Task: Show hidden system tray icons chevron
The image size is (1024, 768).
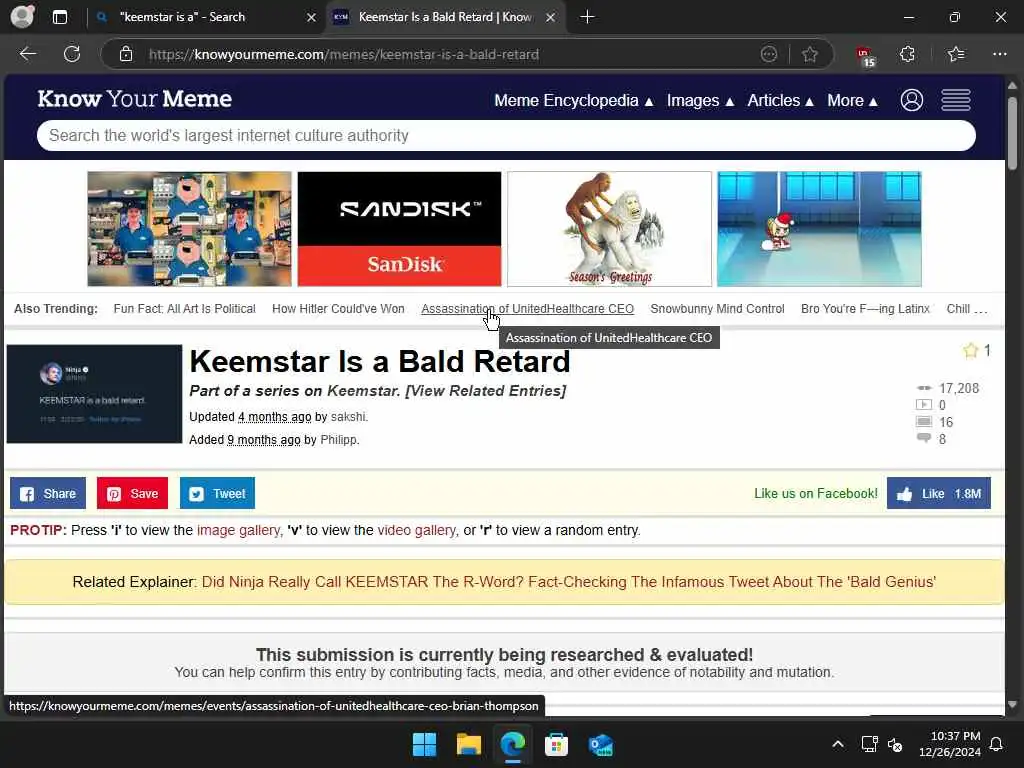Action: coord(838,744)
